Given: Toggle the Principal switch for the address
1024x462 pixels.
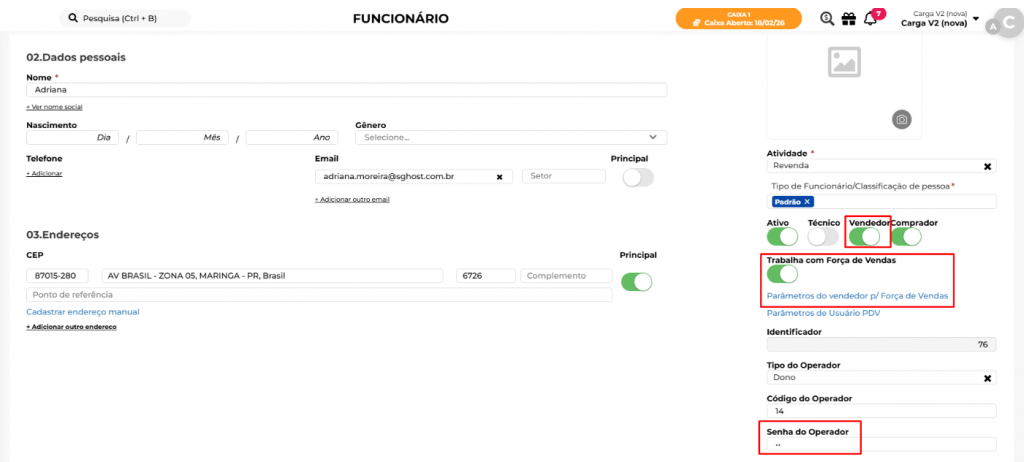Looking at the screenshot, I should [x=636, y=282].
